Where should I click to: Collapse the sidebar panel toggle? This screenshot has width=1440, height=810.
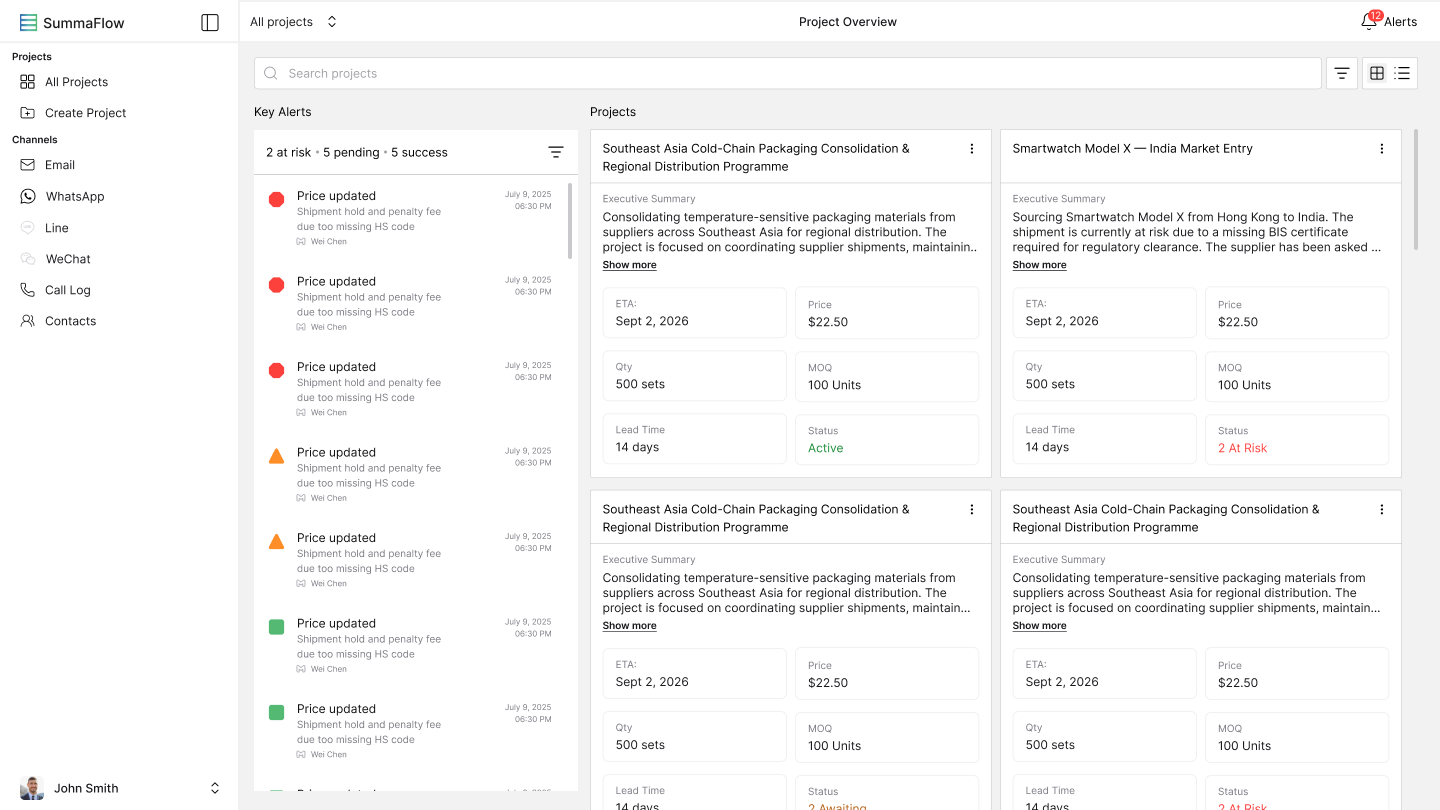(x=210, y=22)
